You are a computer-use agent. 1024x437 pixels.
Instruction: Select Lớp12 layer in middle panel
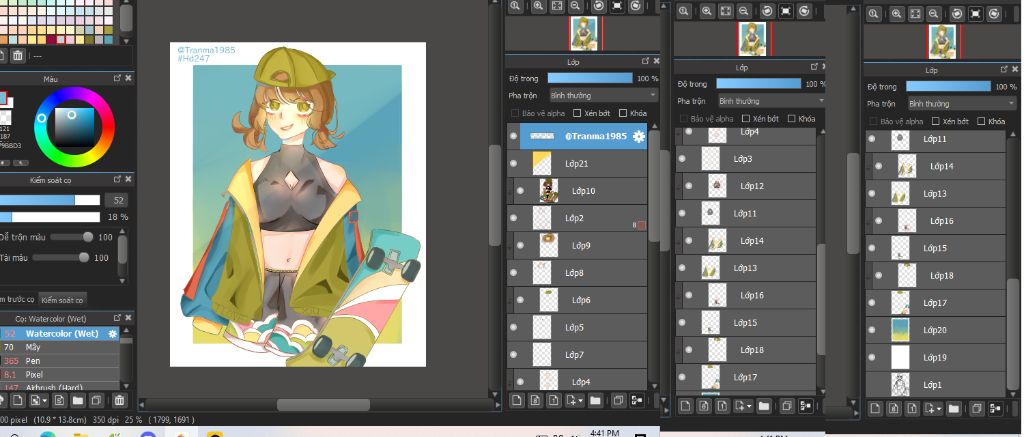pyautogui.click(x=746, y=186)
